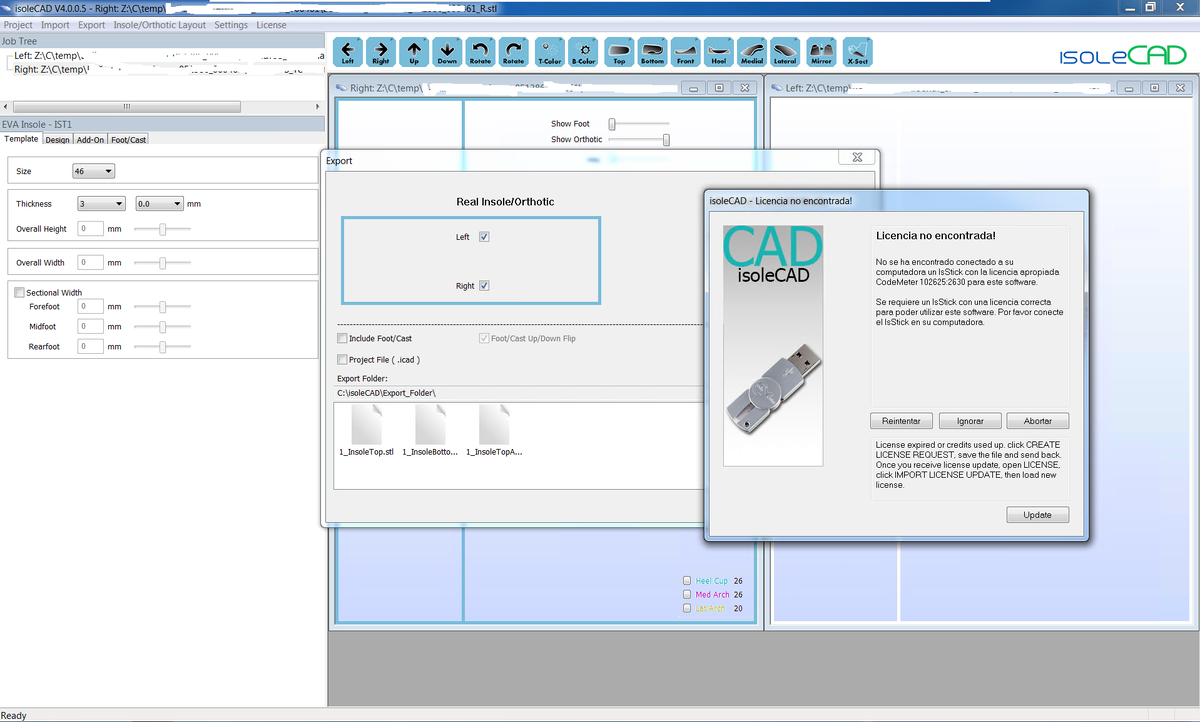
Task: Uncheck the Right insole checkbox
Action: pos(484,286)
